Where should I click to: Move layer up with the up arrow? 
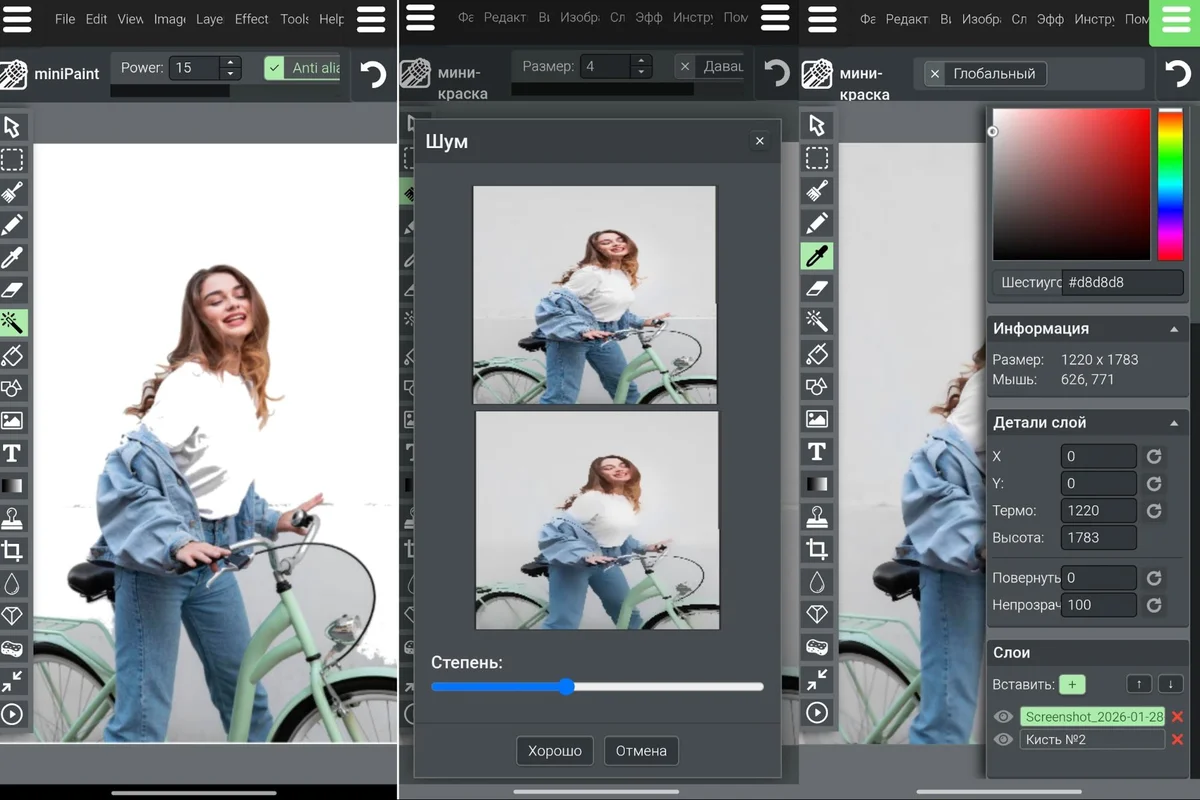[1139, 685]
